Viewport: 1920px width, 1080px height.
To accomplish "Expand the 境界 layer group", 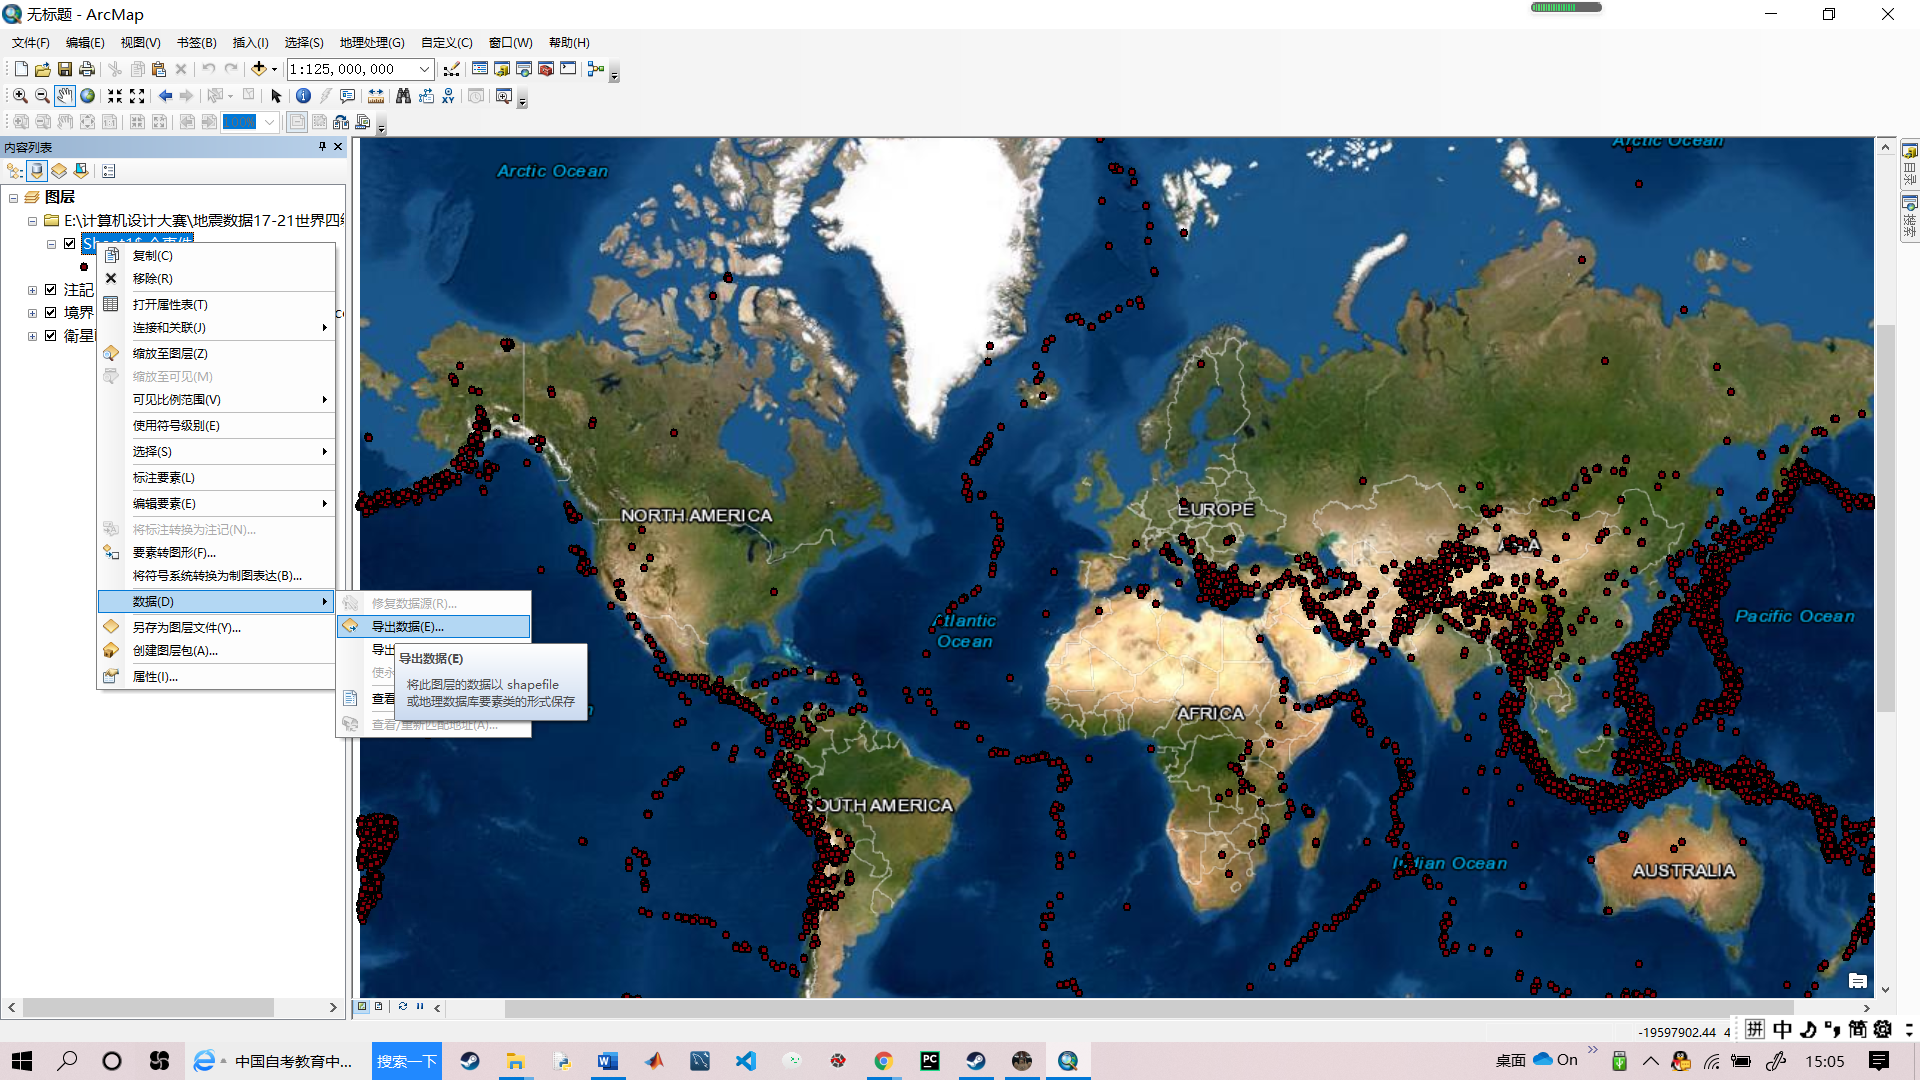I will [x=32, y=313].
